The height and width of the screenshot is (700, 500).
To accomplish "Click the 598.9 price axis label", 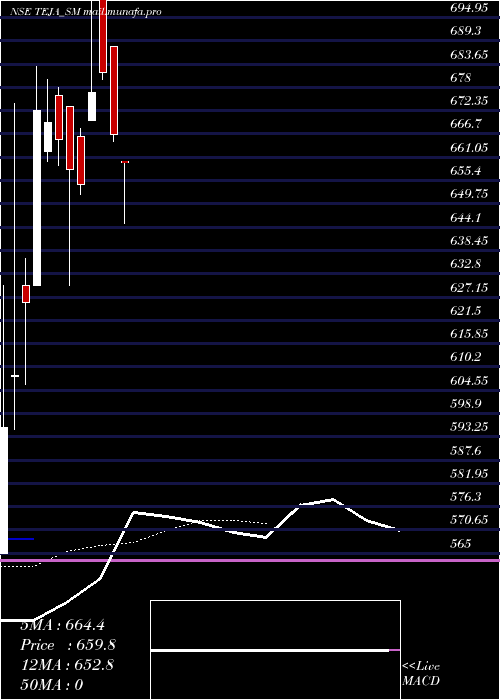I will (x=465, y=404).
